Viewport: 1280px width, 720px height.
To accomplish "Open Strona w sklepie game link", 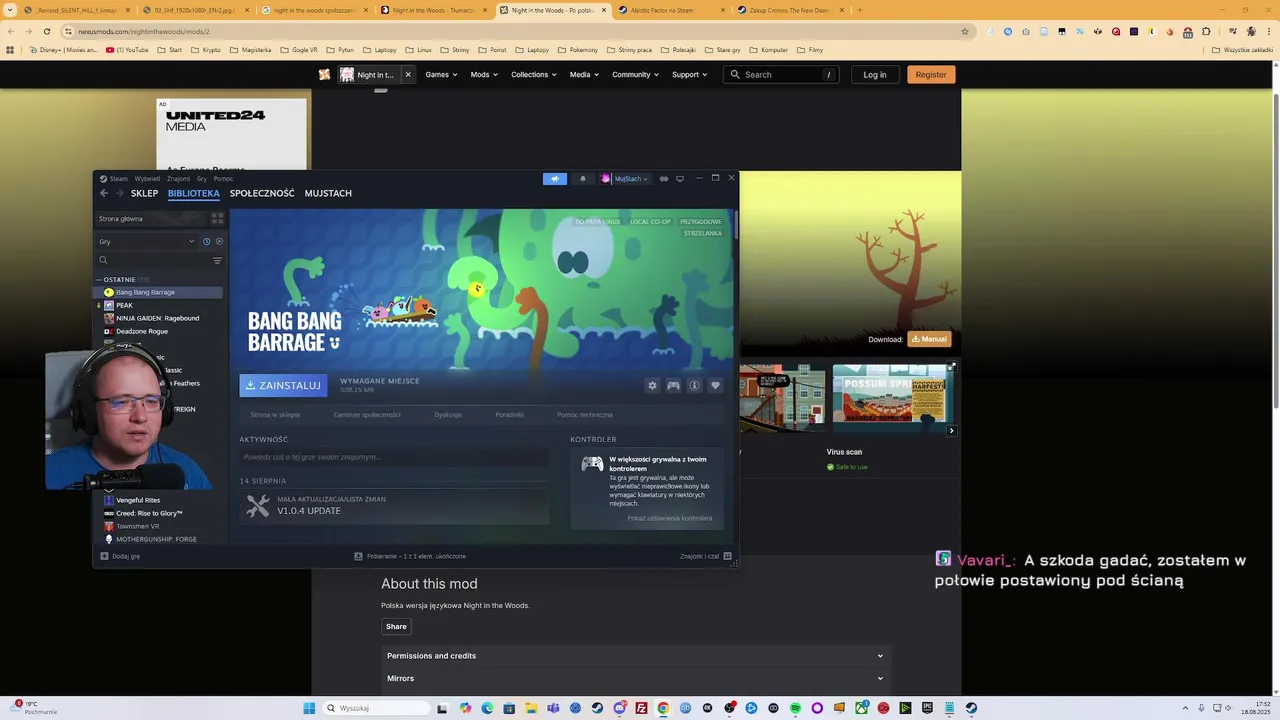I will click(x=275, y=415).
